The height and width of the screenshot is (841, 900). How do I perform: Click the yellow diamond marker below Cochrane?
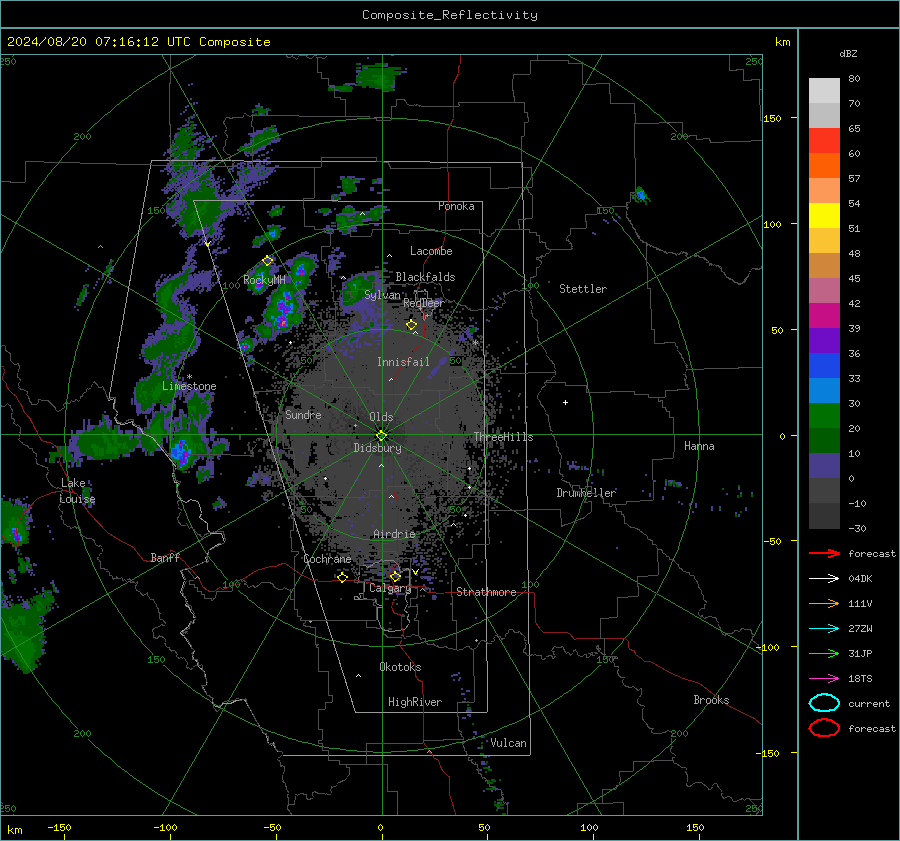click(342, 577)
